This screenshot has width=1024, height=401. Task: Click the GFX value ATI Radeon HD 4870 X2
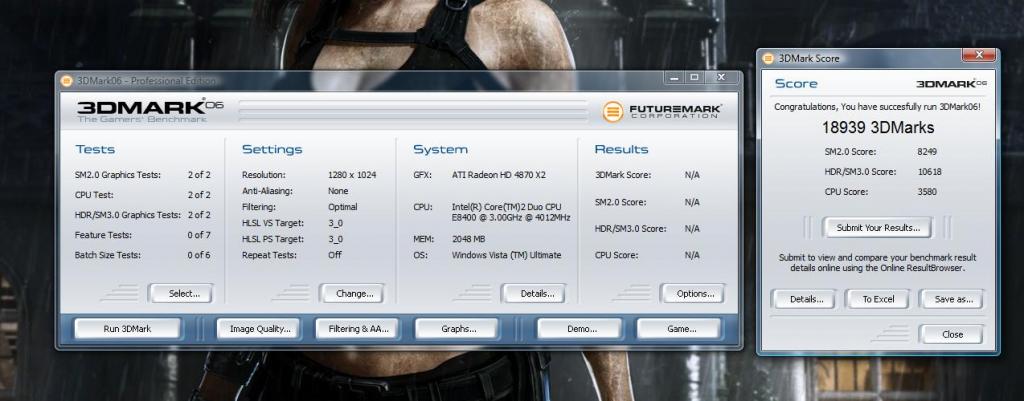(498, 175)
